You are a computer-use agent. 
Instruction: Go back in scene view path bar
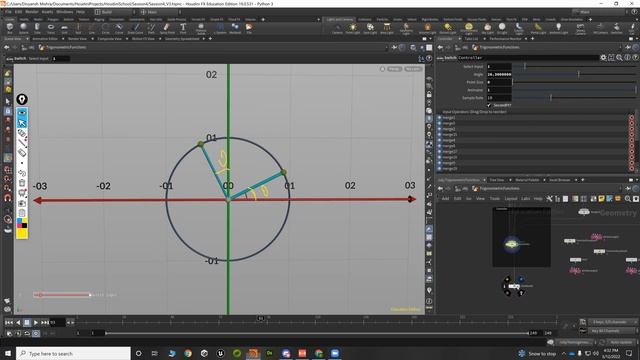(x=7, y=47)
